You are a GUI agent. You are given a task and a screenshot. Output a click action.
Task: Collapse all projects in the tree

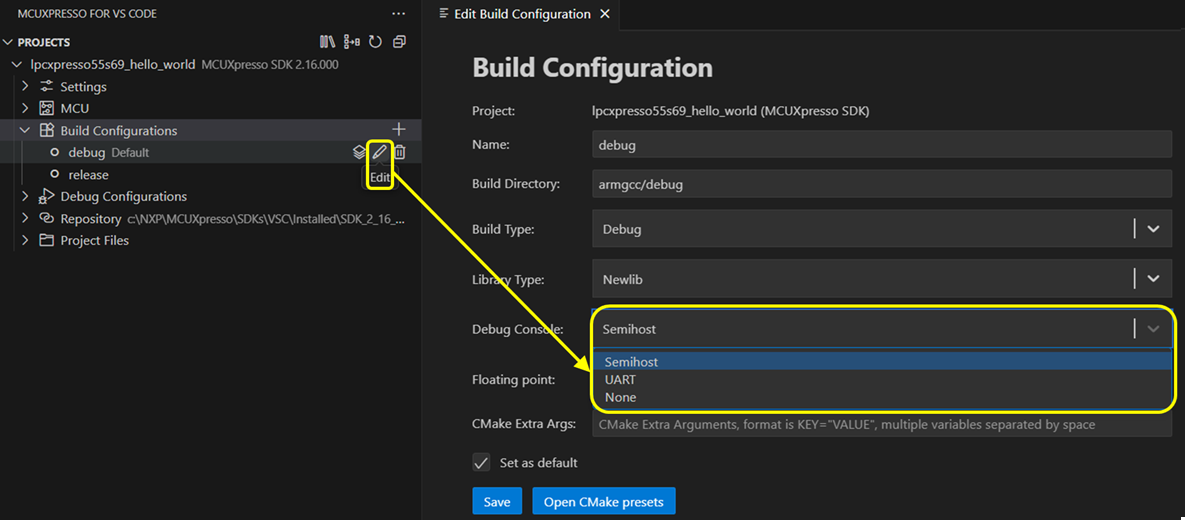399,42
